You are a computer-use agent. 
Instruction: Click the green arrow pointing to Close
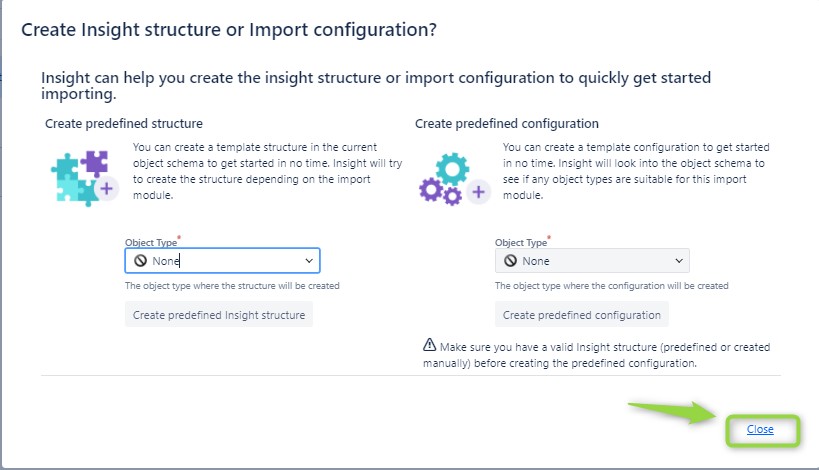673,412
